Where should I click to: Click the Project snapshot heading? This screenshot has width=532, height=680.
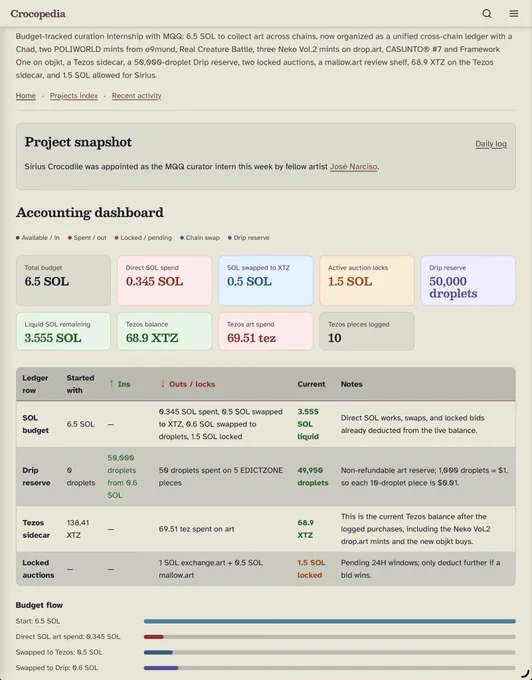point(78,142)
